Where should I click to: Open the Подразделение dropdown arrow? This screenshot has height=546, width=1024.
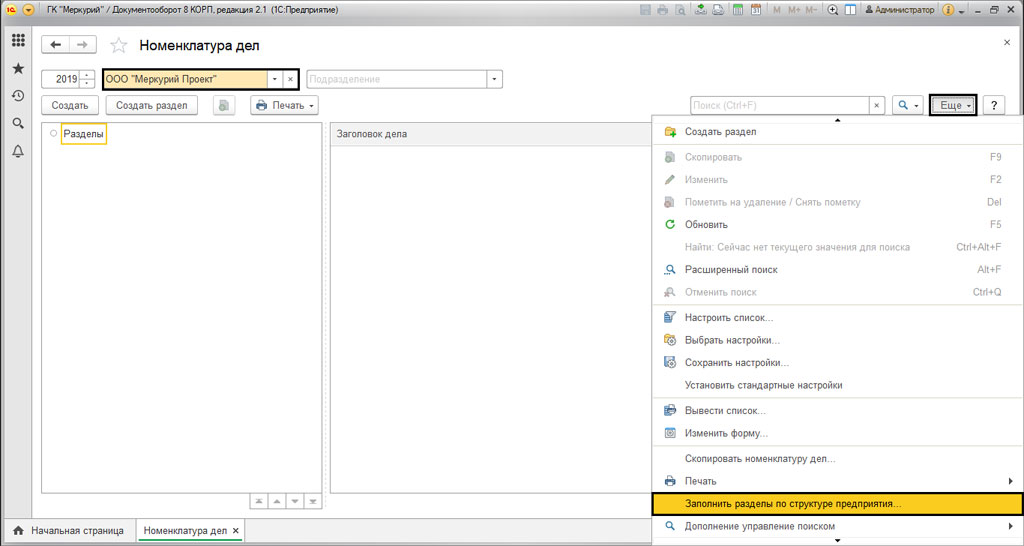pos(494,79)
